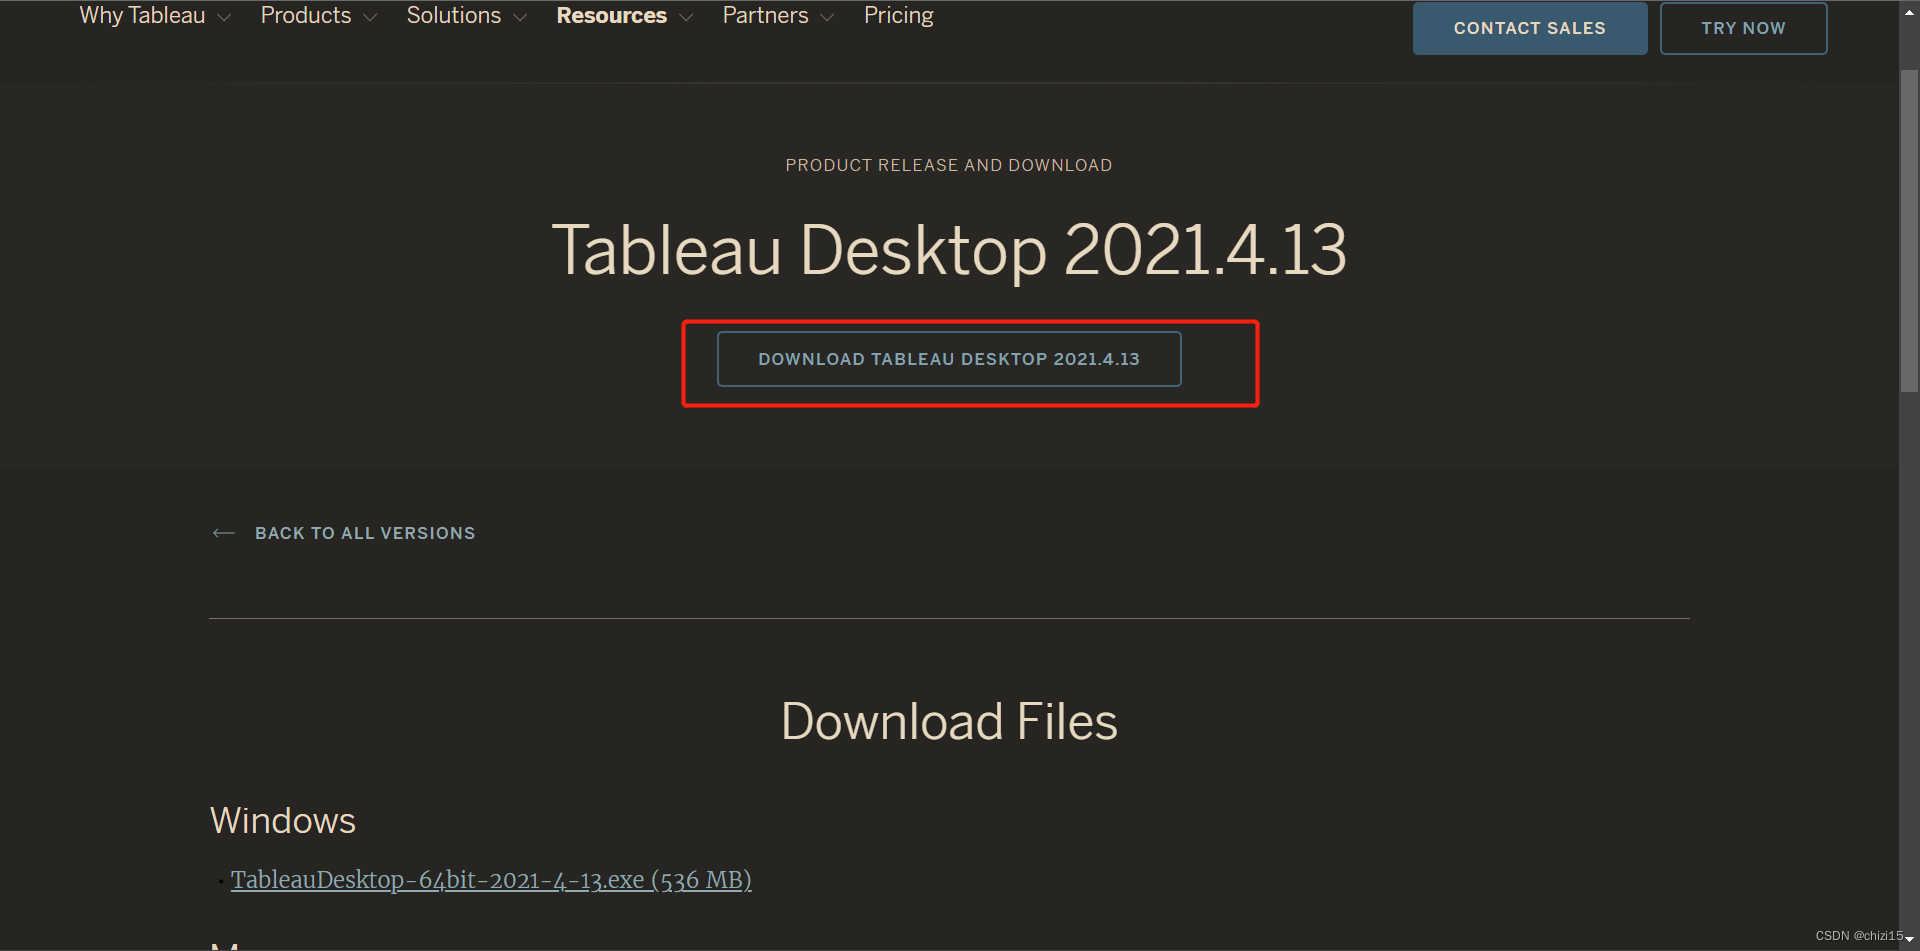Open the Solutions menu
The height and width of the screenshot is (951, 1920).
454,16
